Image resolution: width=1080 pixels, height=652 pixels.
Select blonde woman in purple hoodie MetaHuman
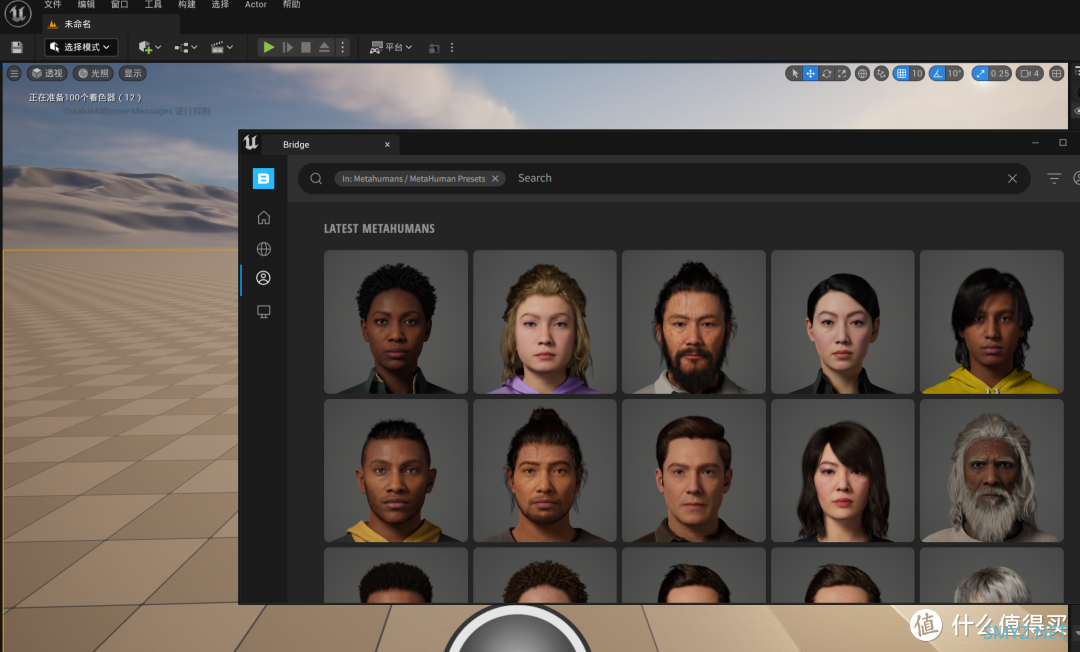545,322
